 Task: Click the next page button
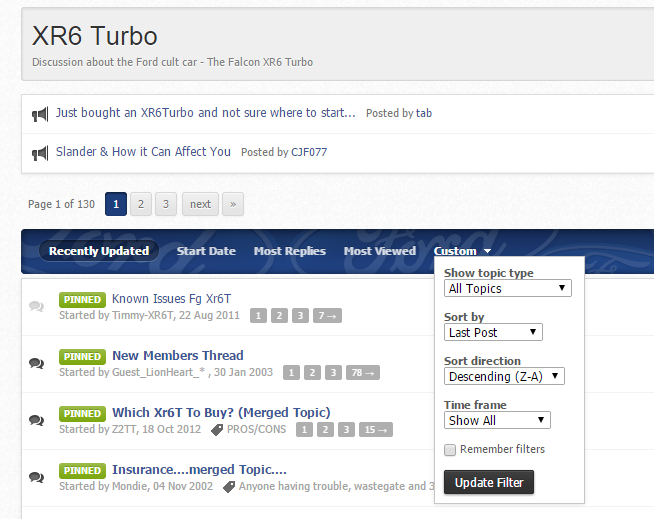click(200, 204)
